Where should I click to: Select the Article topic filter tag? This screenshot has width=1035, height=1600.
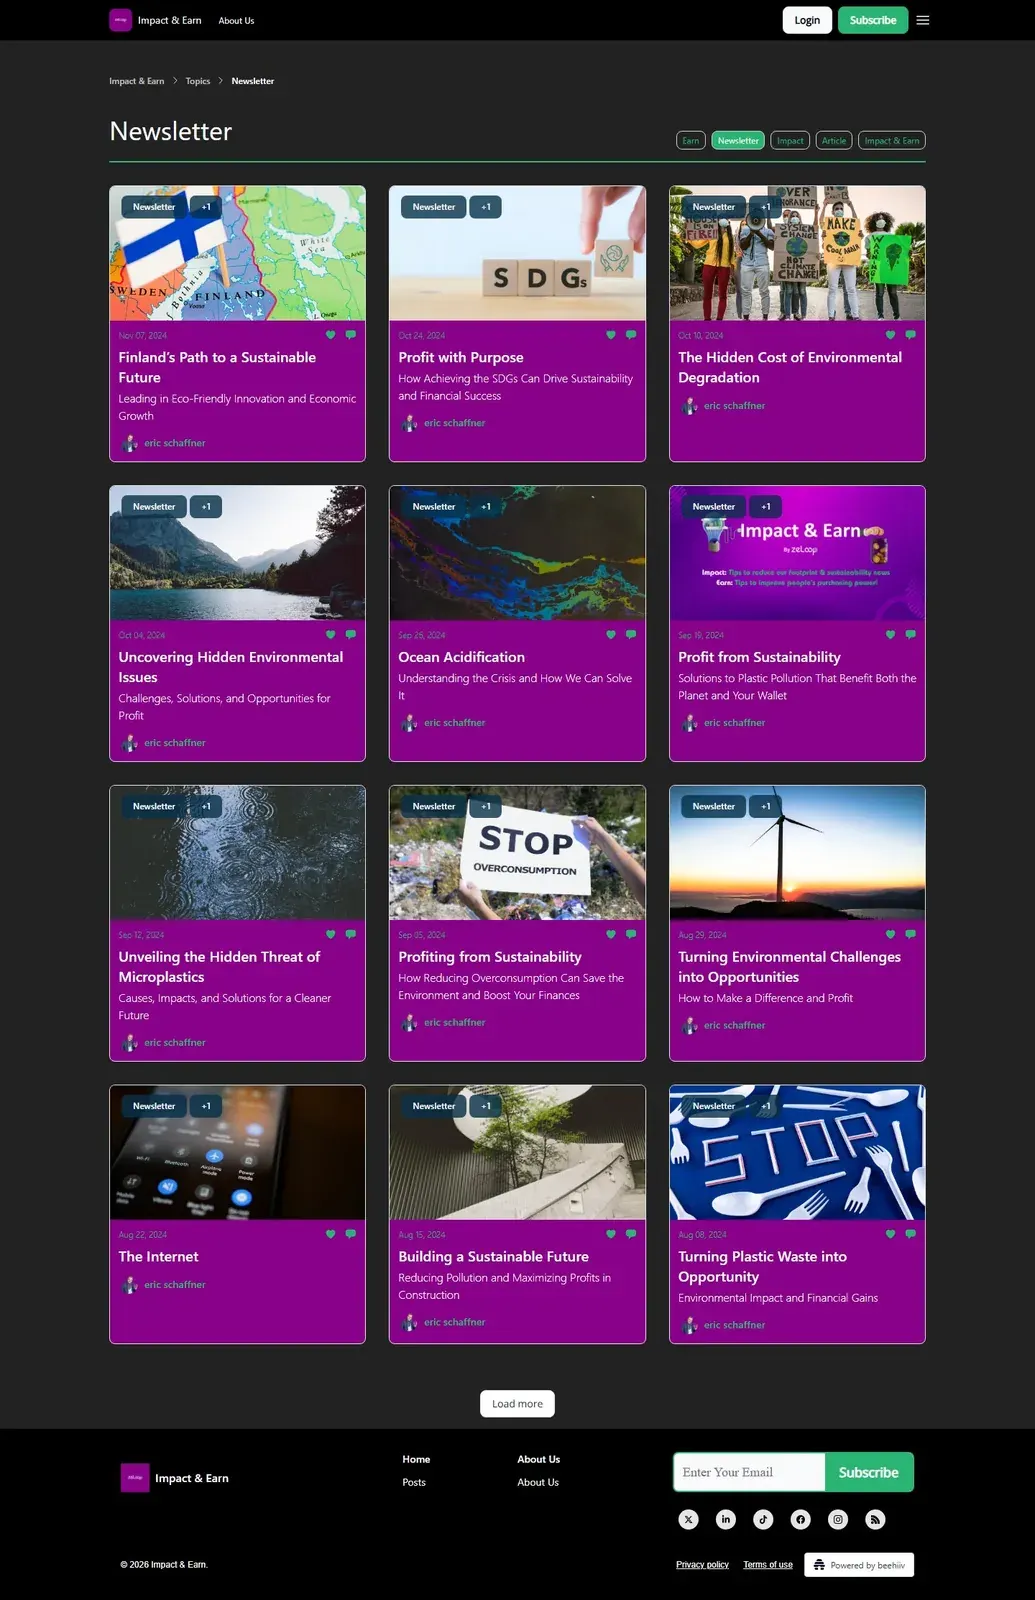[x=834, y=140]
